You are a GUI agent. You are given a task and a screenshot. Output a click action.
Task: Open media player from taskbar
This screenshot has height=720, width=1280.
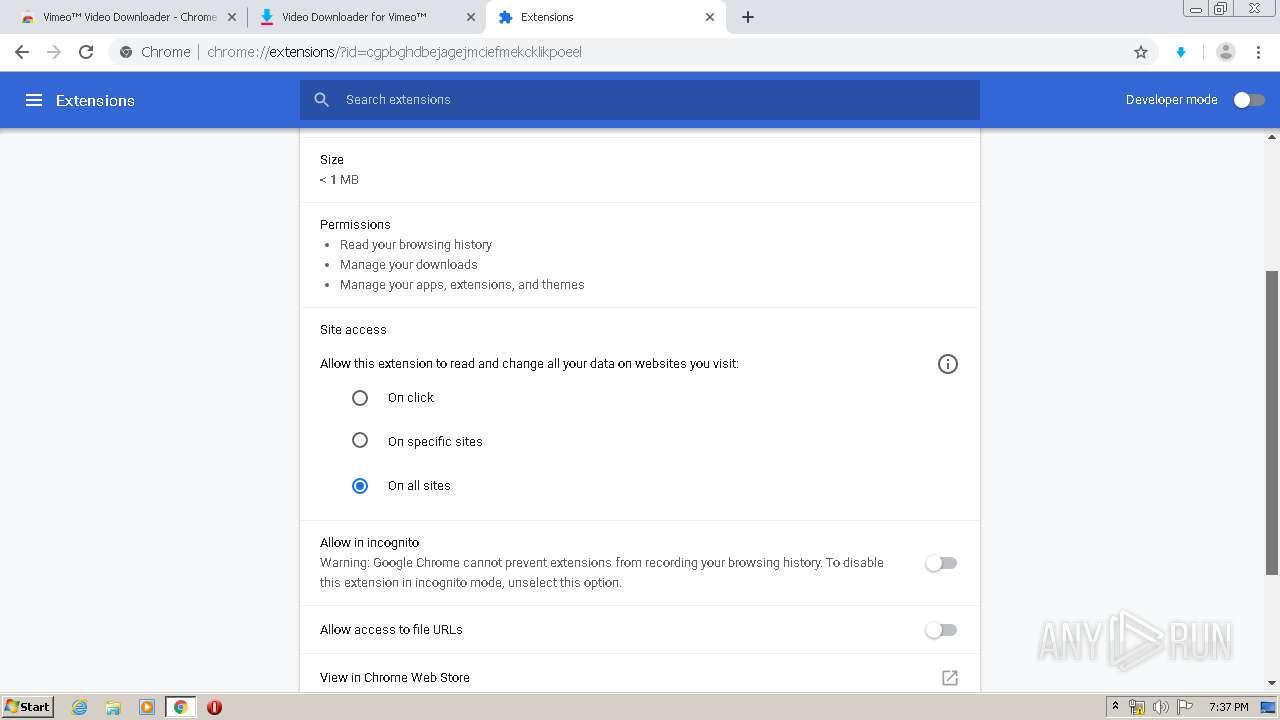(147, 707)
